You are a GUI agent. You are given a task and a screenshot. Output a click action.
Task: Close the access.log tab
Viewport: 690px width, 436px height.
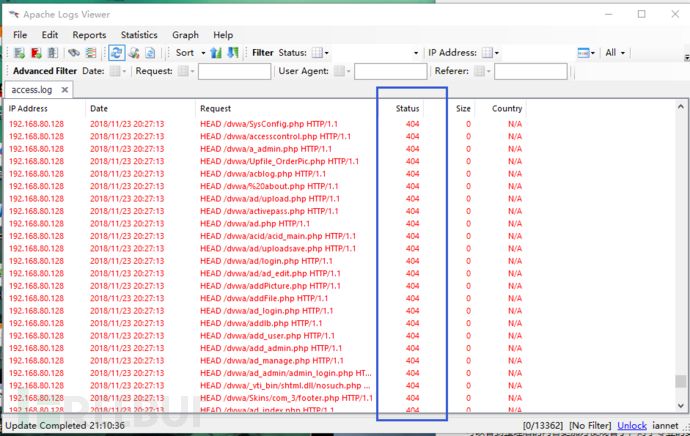click(x=65, y=89)
